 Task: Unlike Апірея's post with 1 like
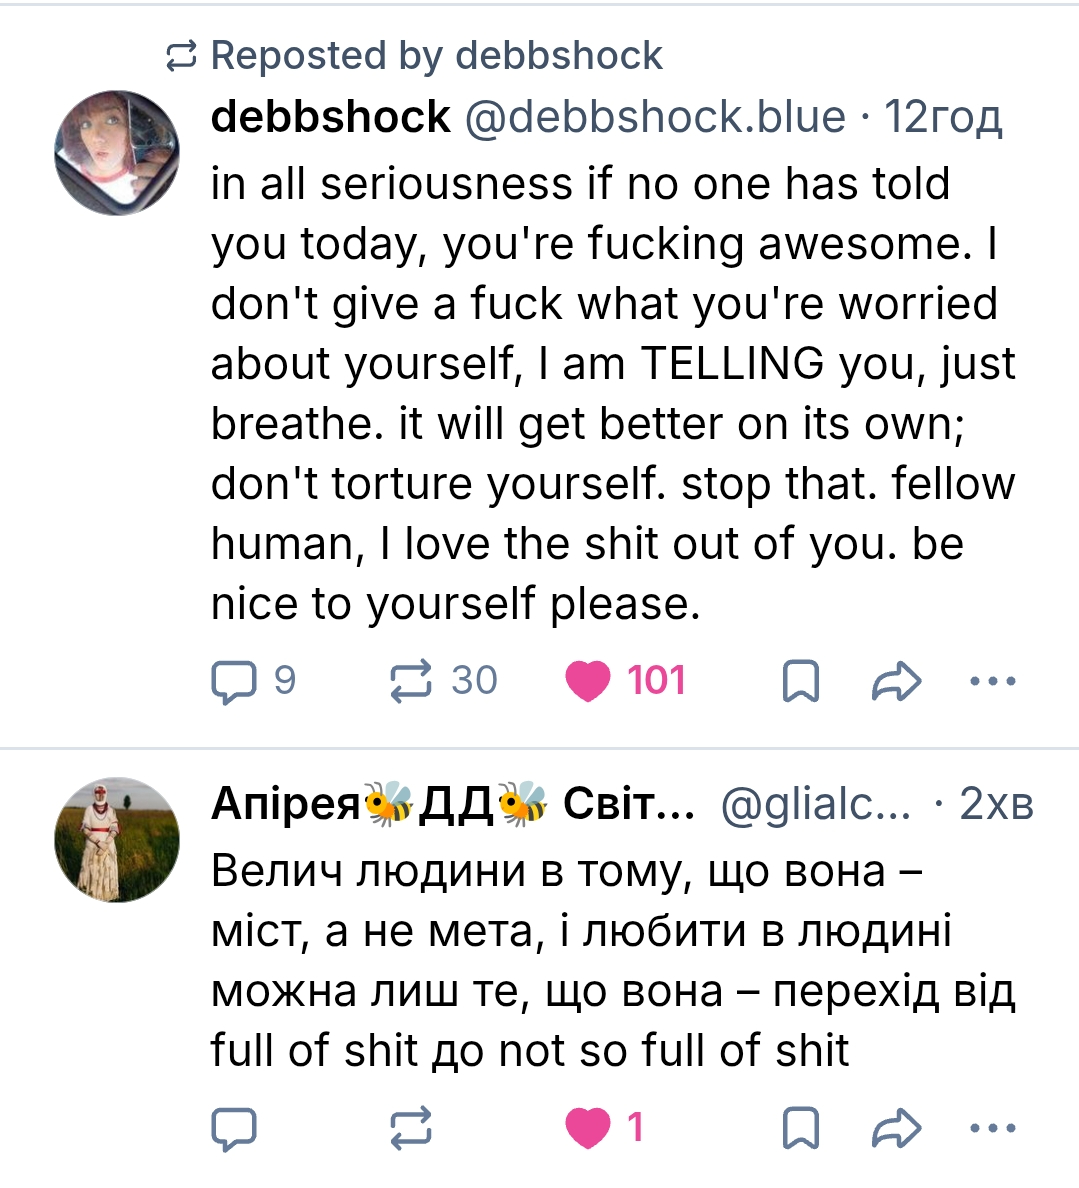pos(588,1128)
